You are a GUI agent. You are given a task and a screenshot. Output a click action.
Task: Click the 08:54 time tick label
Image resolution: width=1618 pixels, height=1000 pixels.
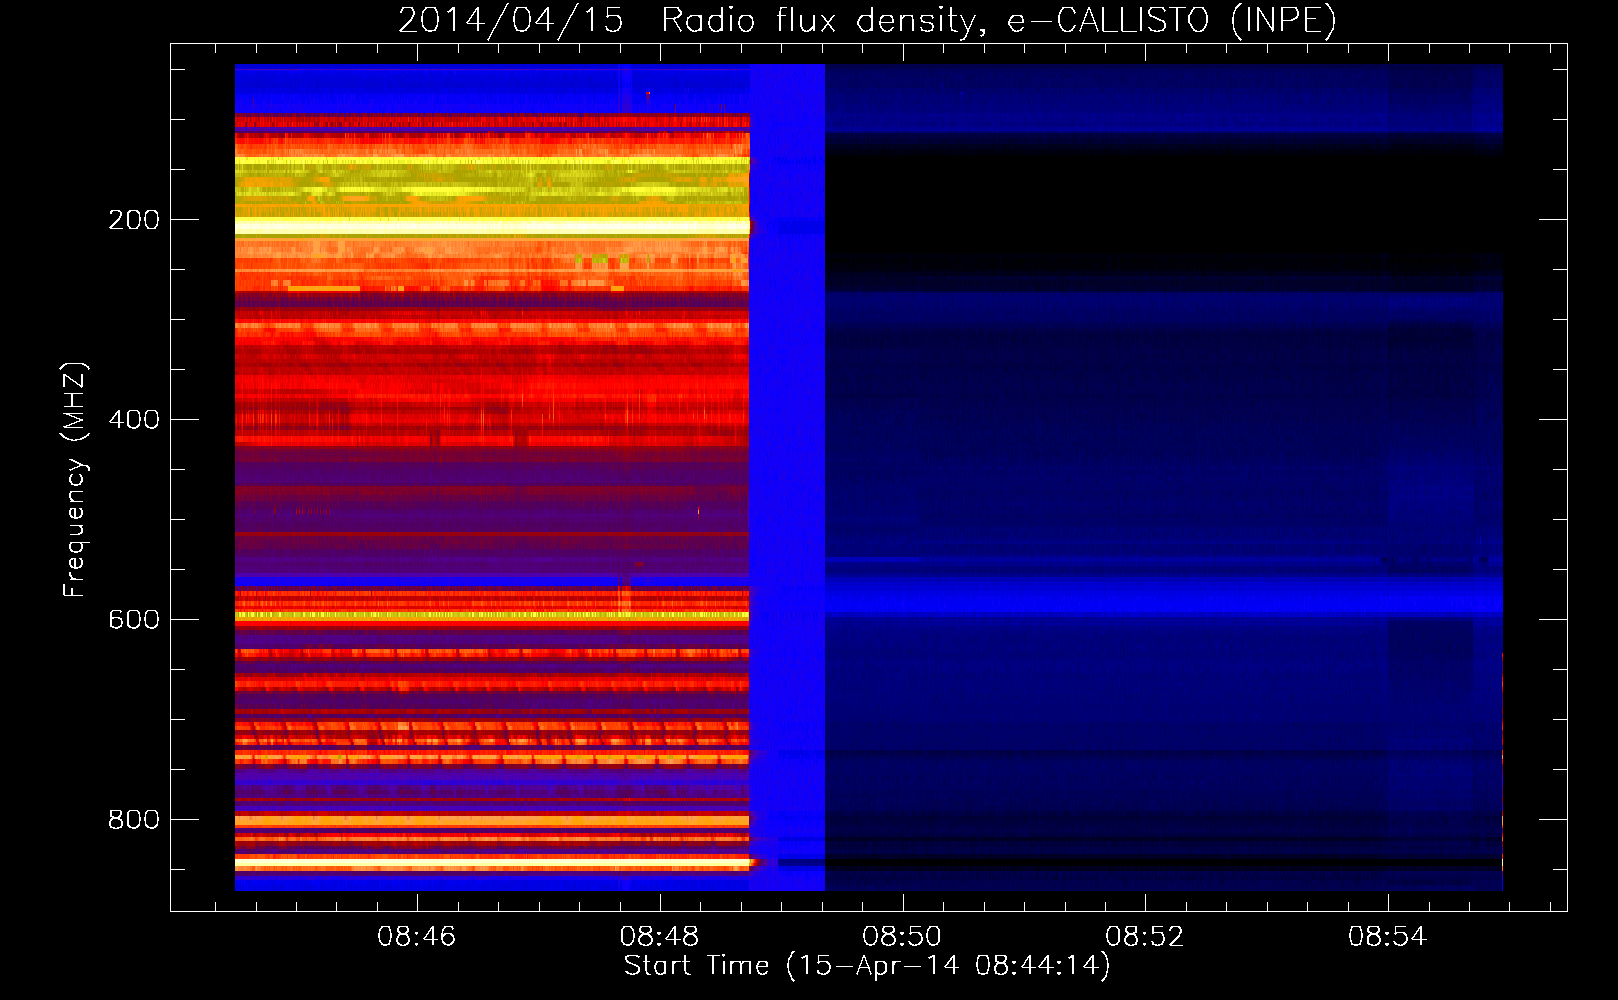point(1388,937)
